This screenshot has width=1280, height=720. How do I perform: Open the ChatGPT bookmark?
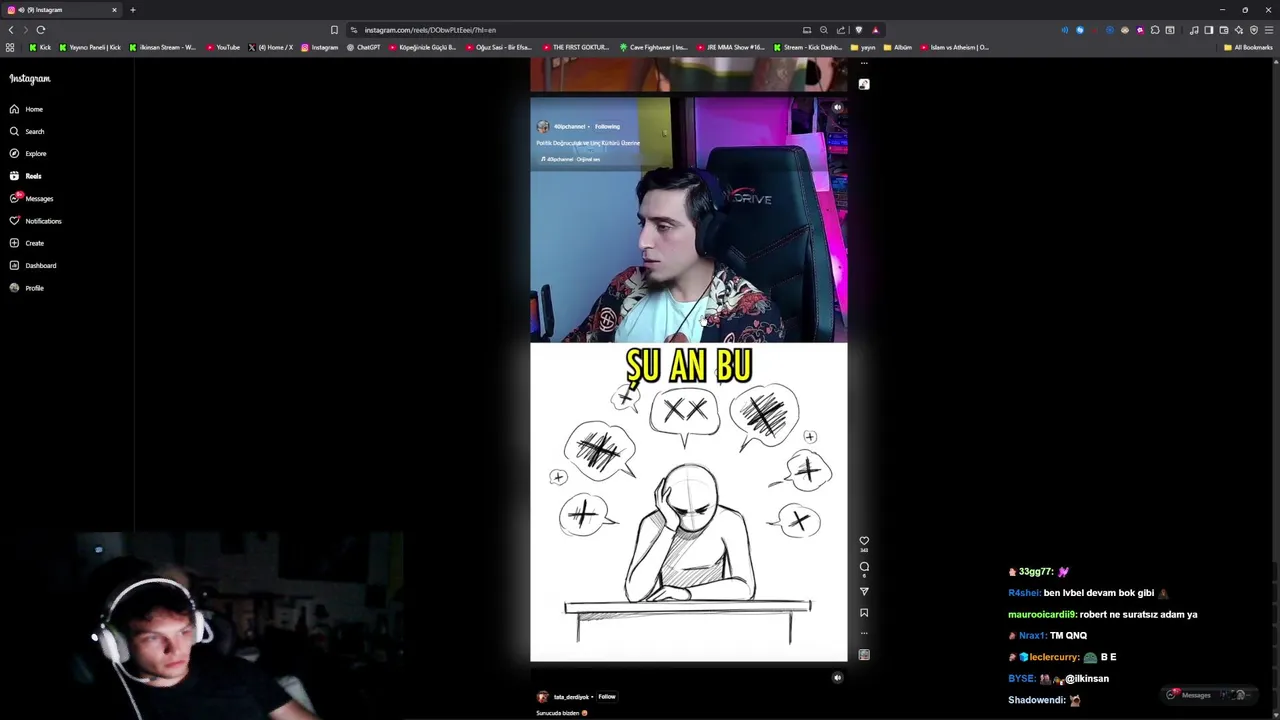[364, 47]
